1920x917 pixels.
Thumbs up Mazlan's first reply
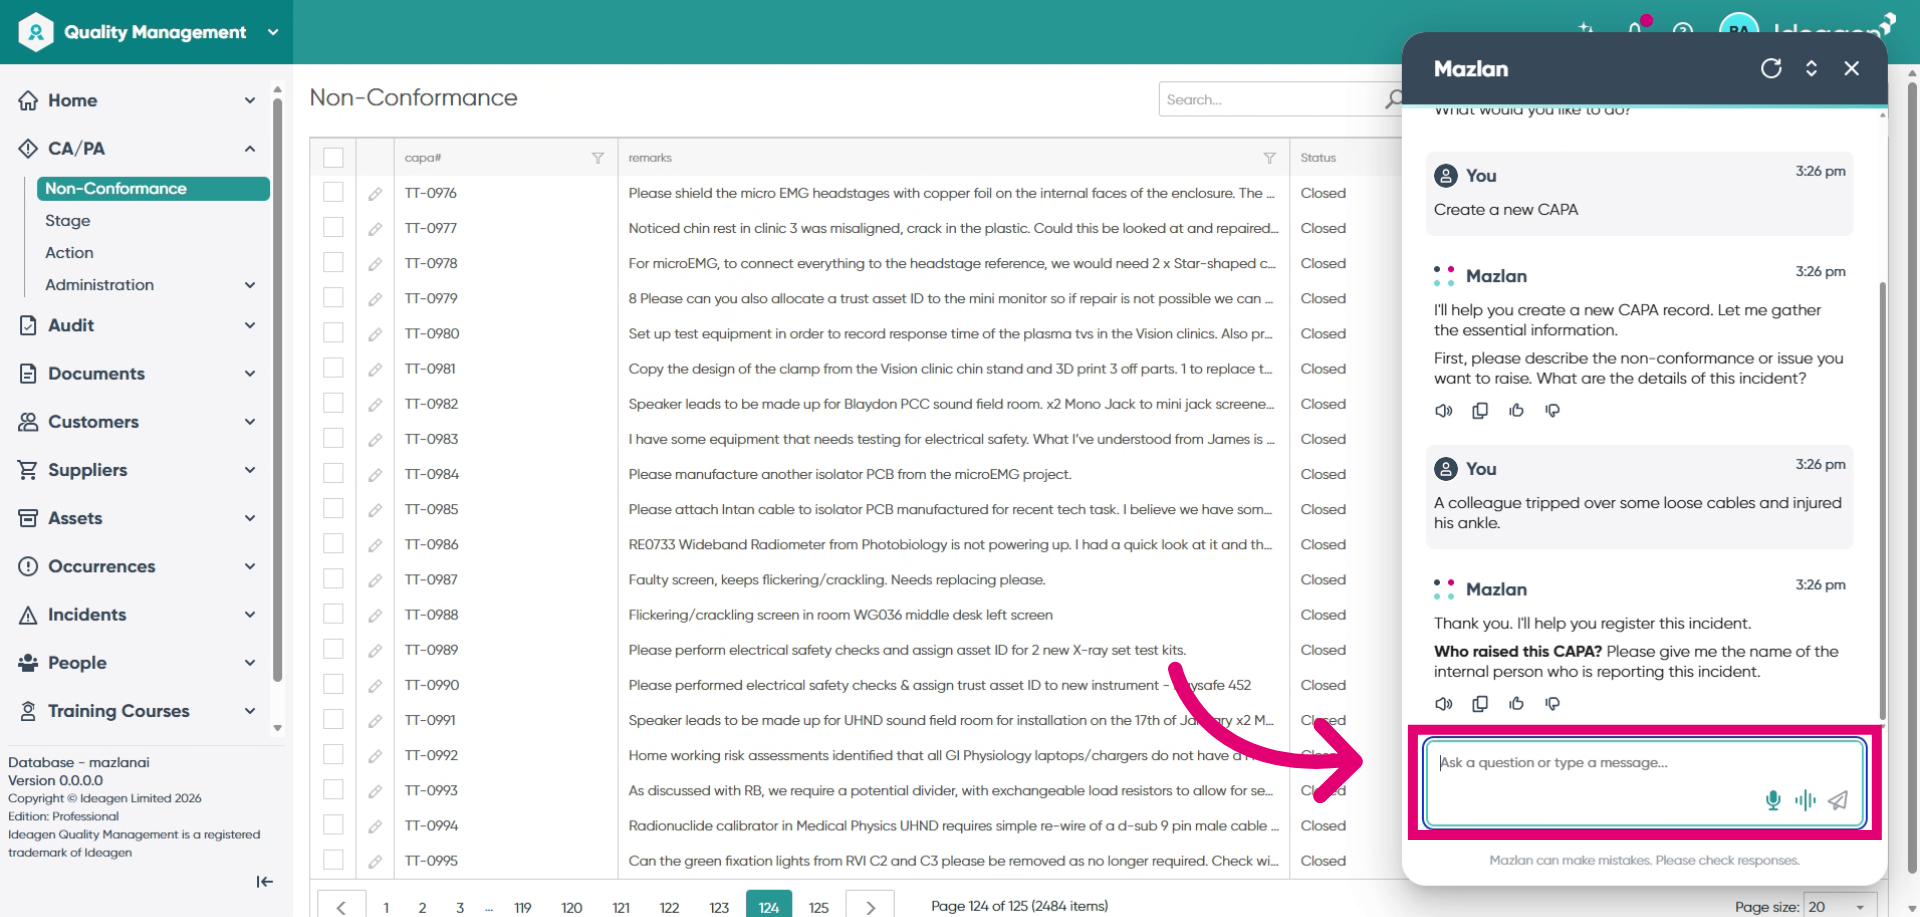click(x=1516, y=410)
